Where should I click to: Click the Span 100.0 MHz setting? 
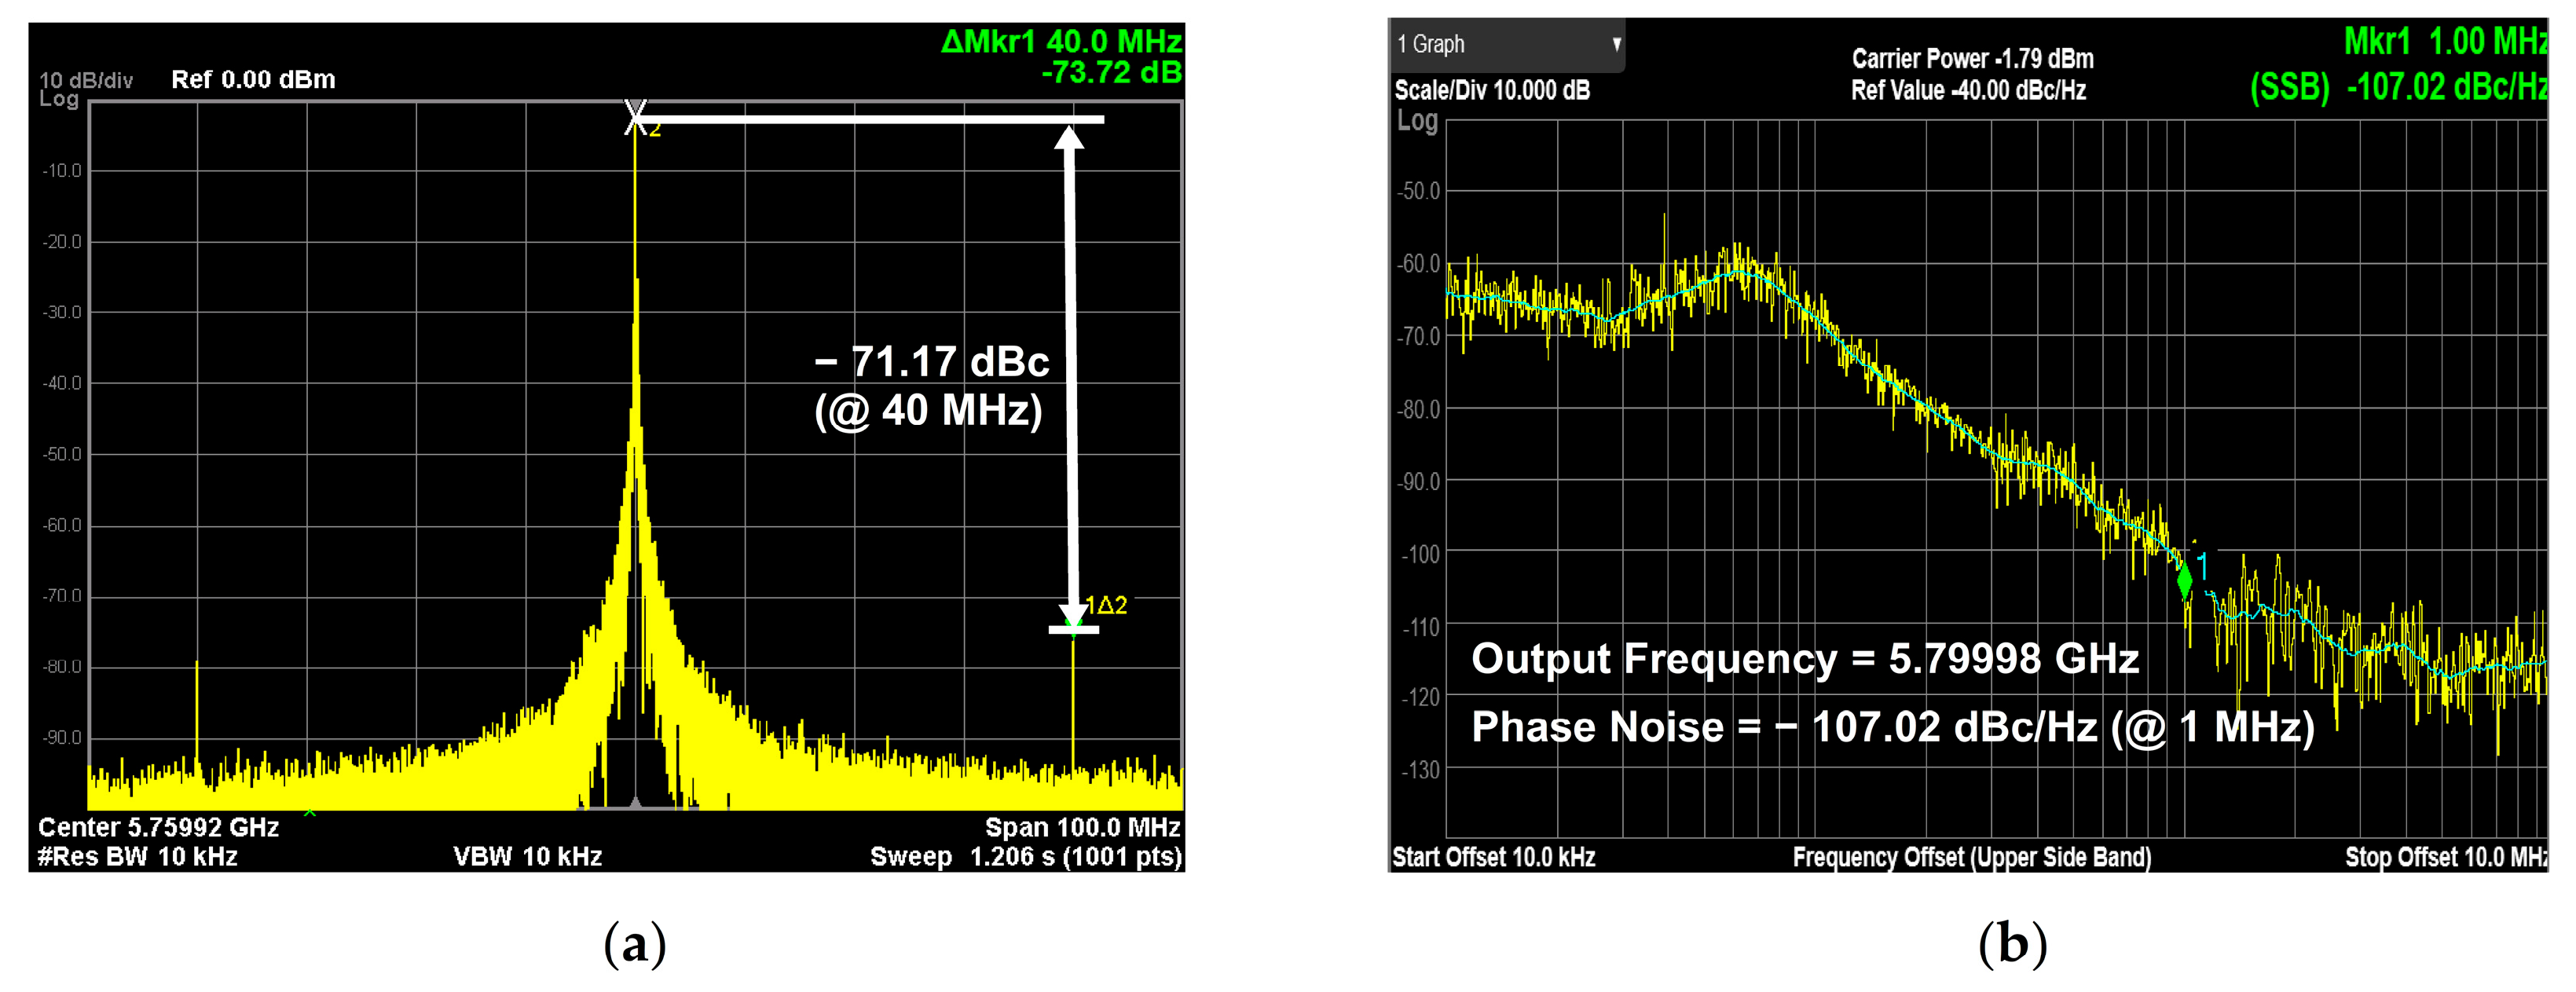[1082, 827]
